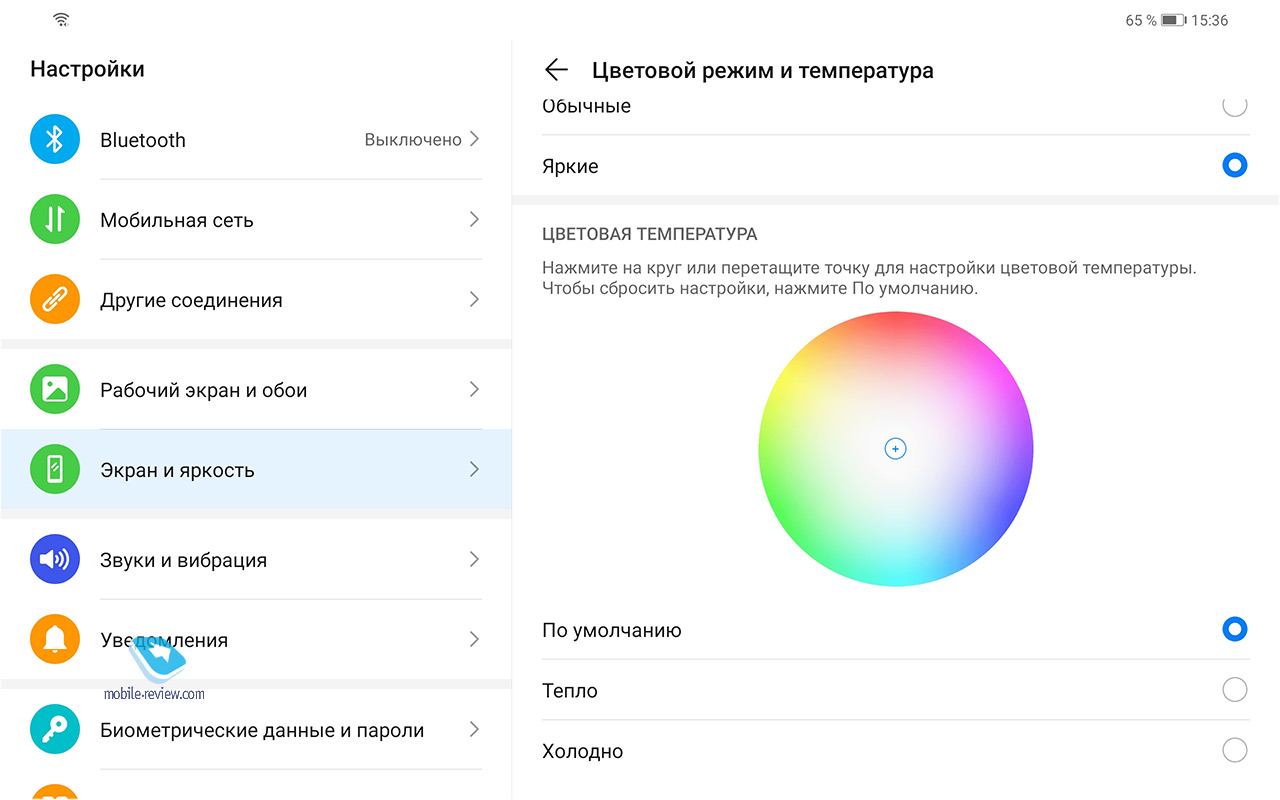Tap the battery icon in status bar
Image resolution: width=1280 pixels, height=800 pixels.
(x=1173, y=20)
